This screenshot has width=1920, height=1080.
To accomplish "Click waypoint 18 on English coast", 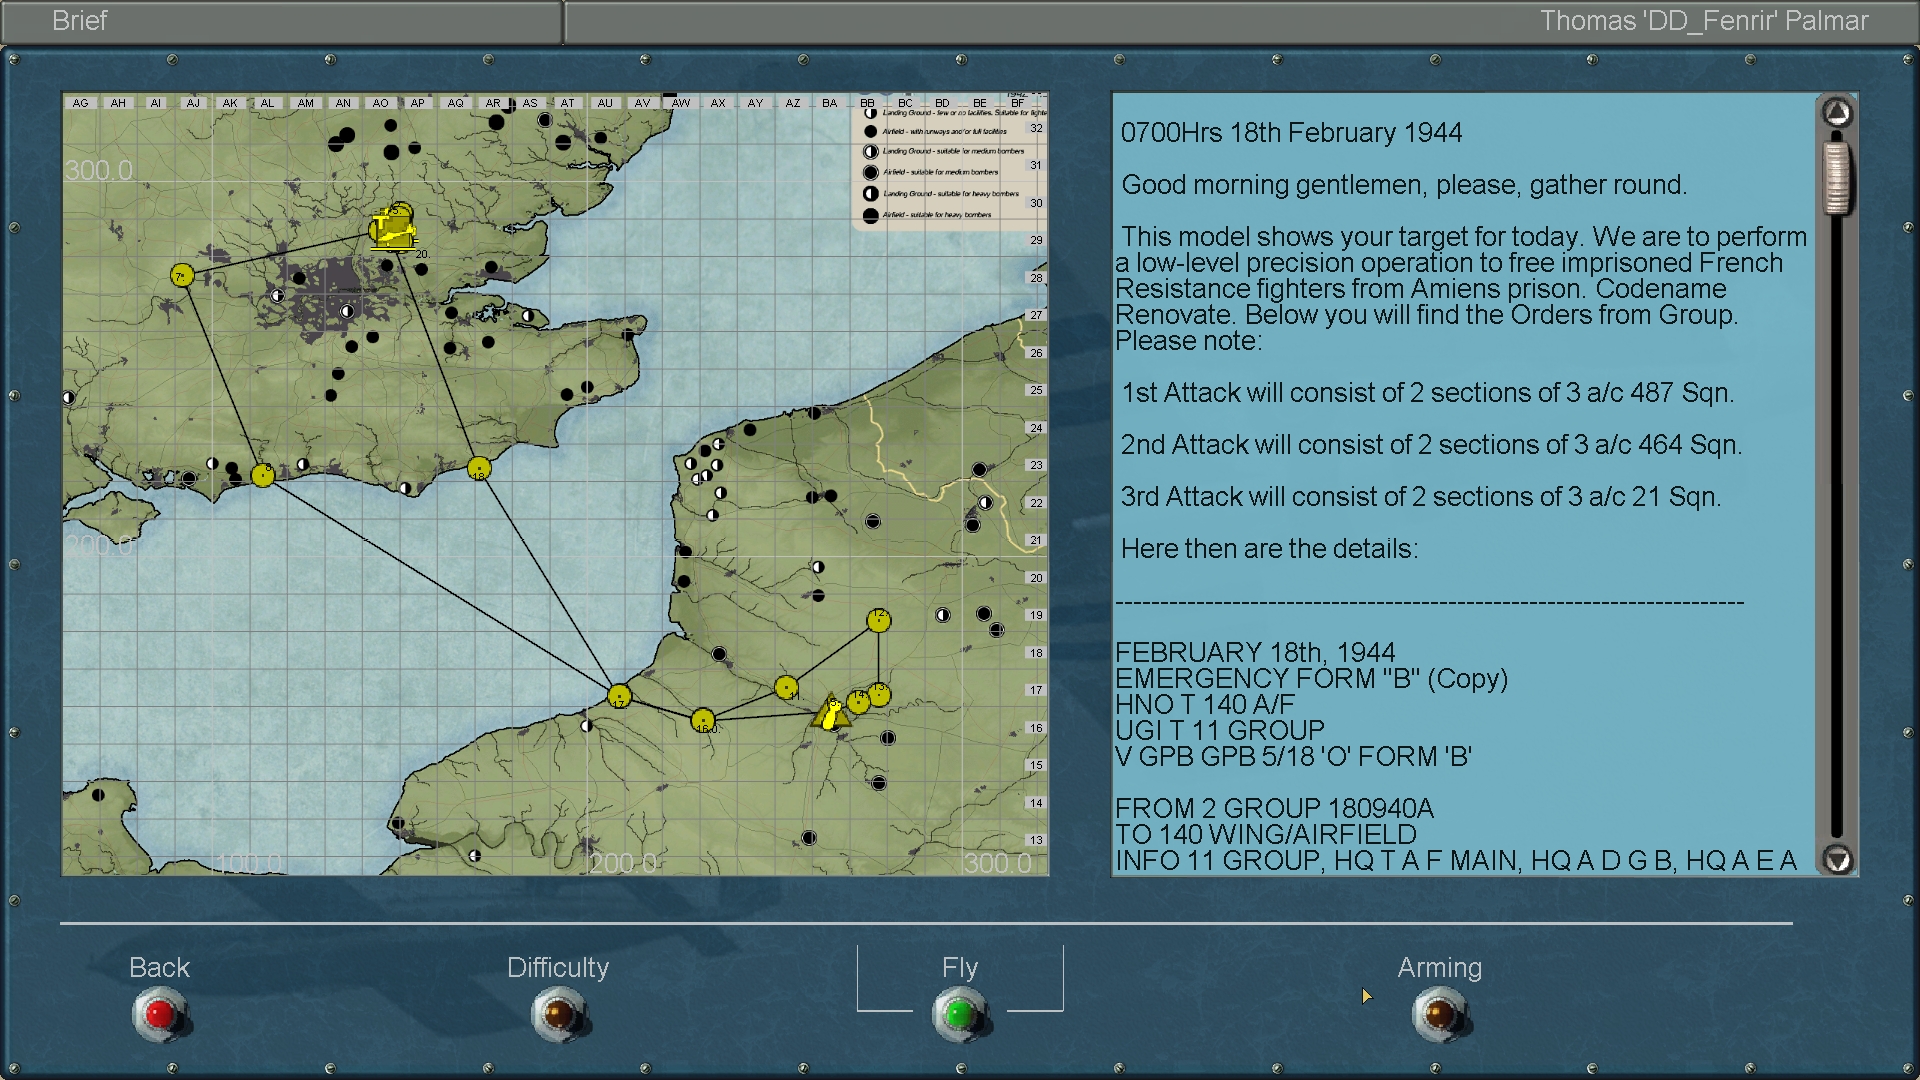I will click(479, 468).
